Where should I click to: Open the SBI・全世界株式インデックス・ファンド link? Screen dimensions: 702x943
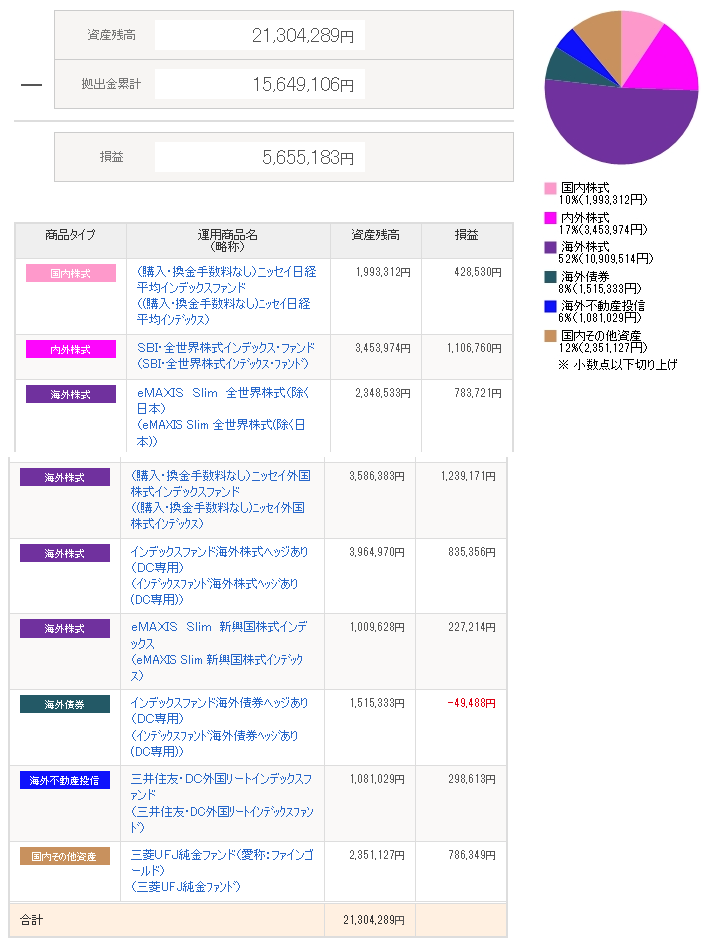pyautogui.click(x=225, y=348)
